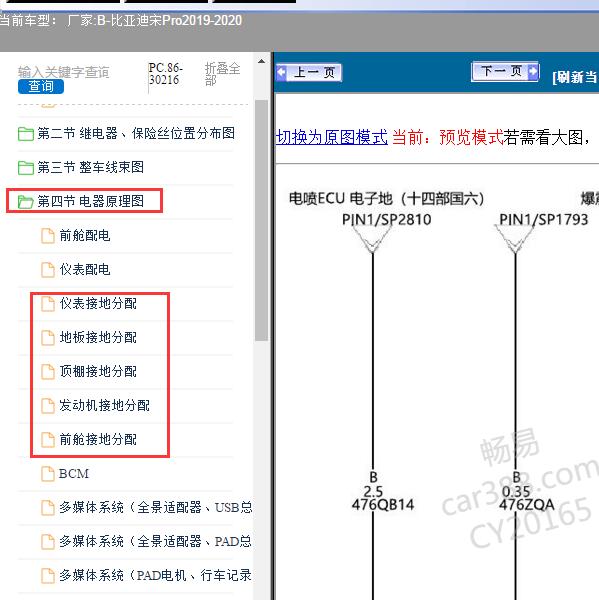This screenshot has height=600, width=599.
Task: Go to next page with 下一页
Action: click(x=505, y=72)
